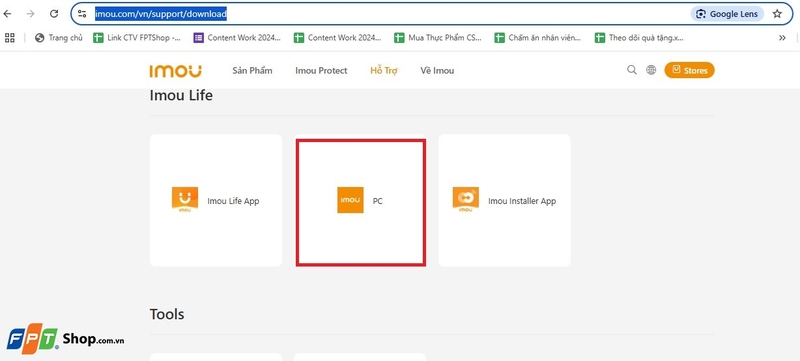Open the Imou Protect menu
This screenshot has width=800, height=361.
pos(321,71)
